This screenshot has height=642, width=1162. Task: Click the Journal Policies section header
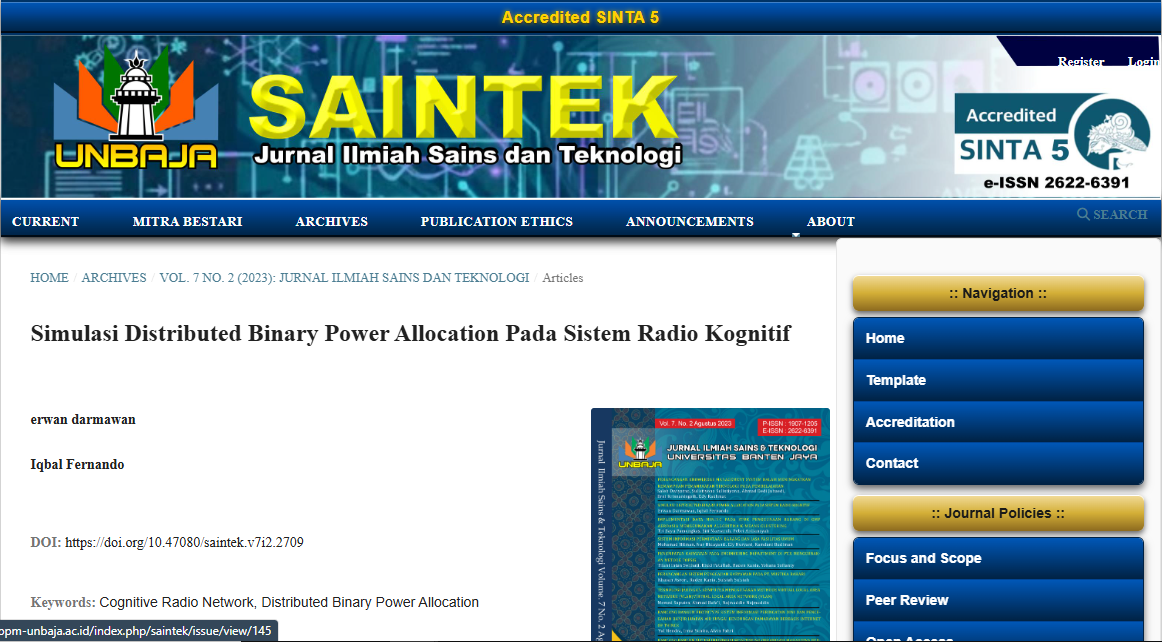998,514
